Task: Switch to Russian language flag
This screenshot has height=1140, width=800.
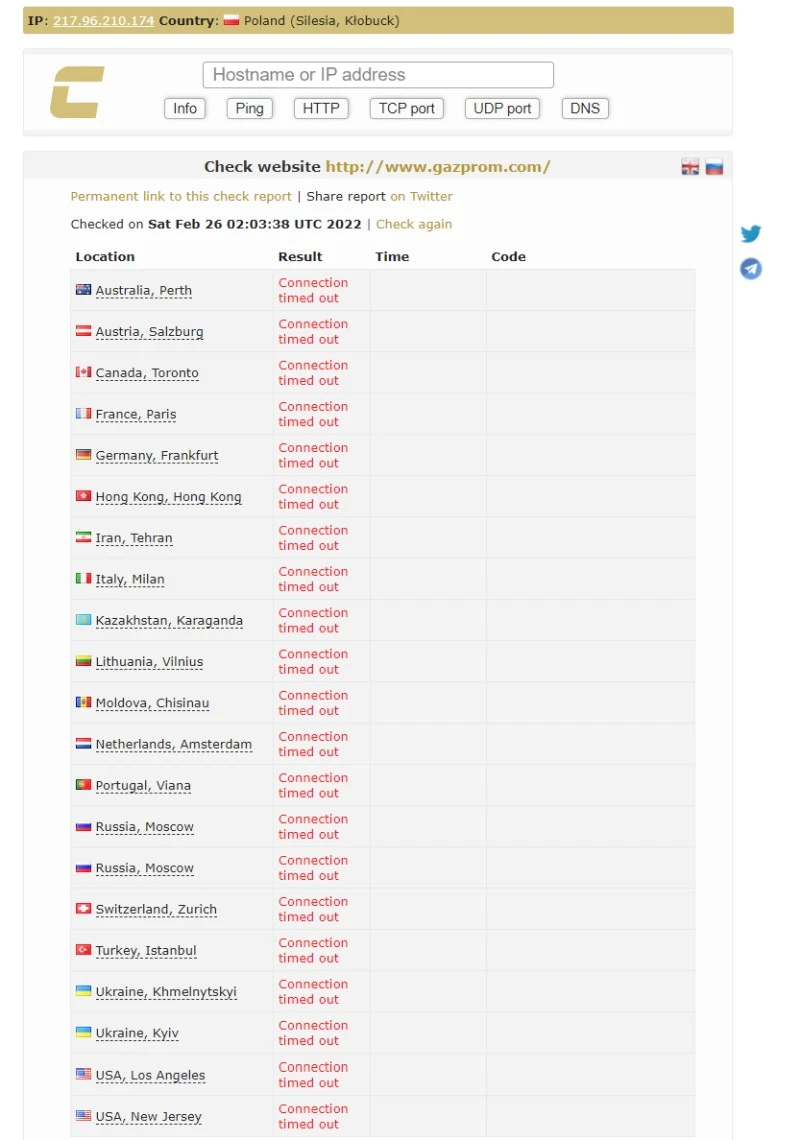Action: tap(714, 167)
